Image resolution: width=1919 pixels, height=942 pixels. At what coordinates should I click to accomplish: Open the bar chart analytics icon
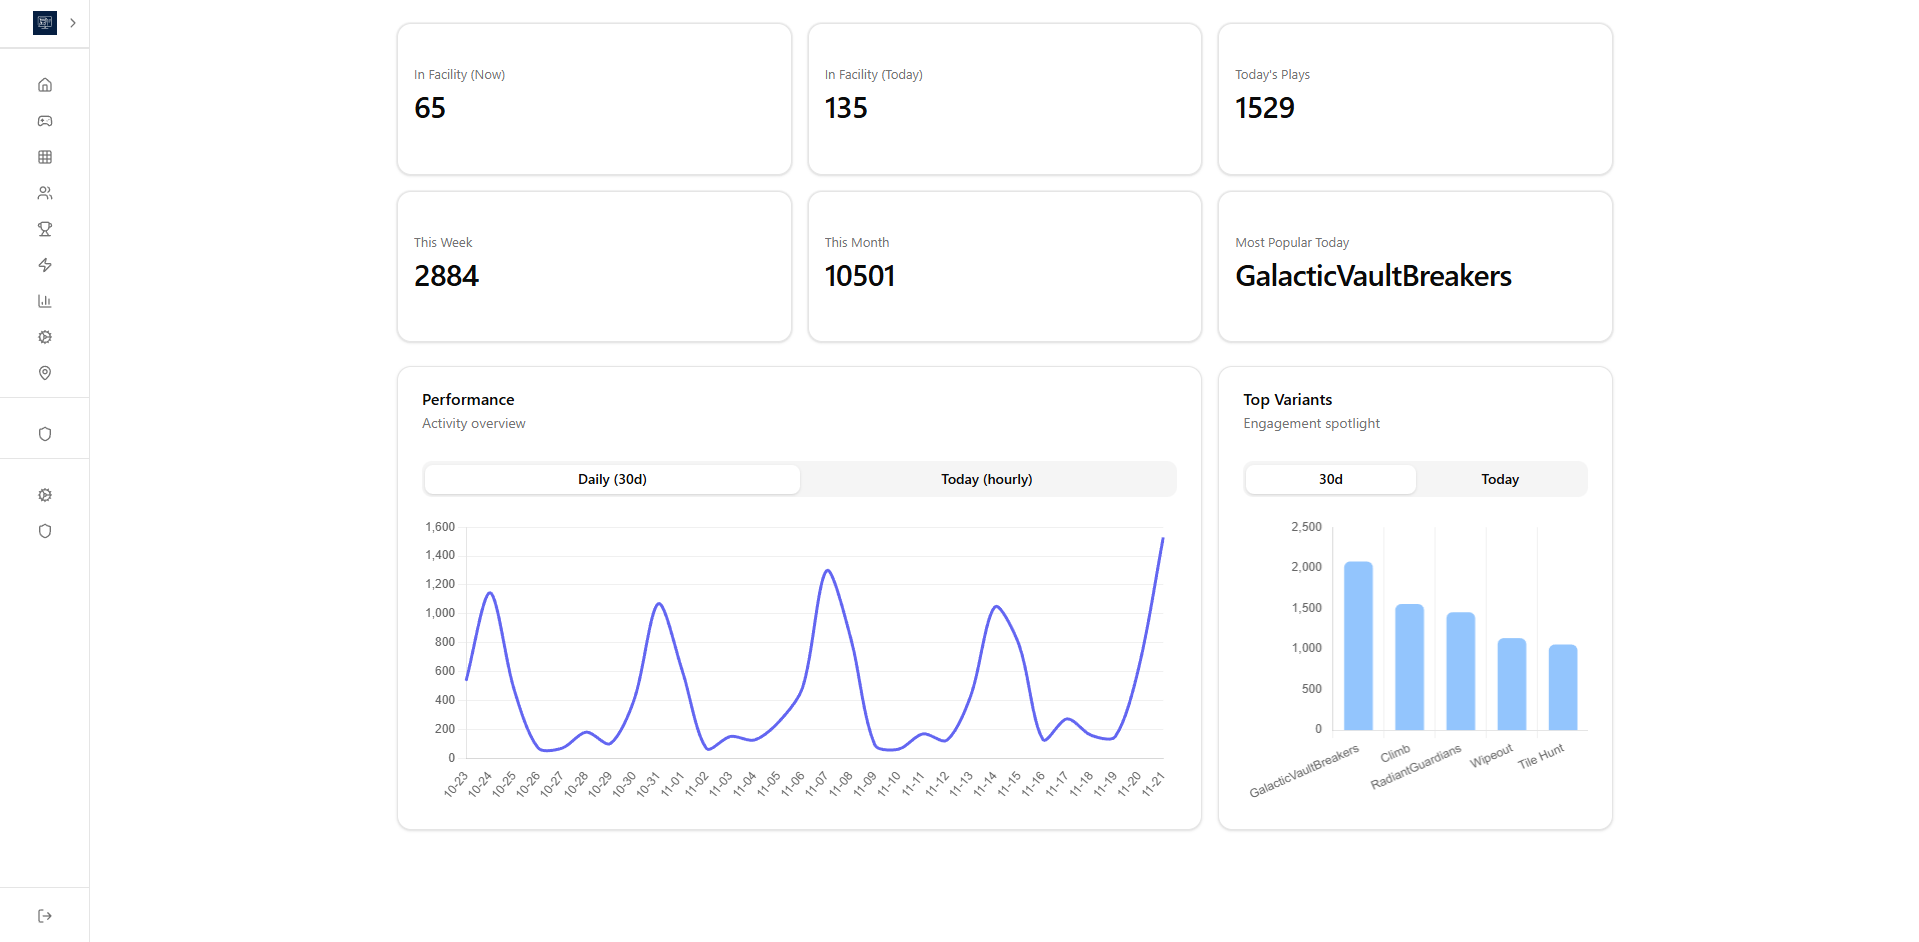(45, 301)
